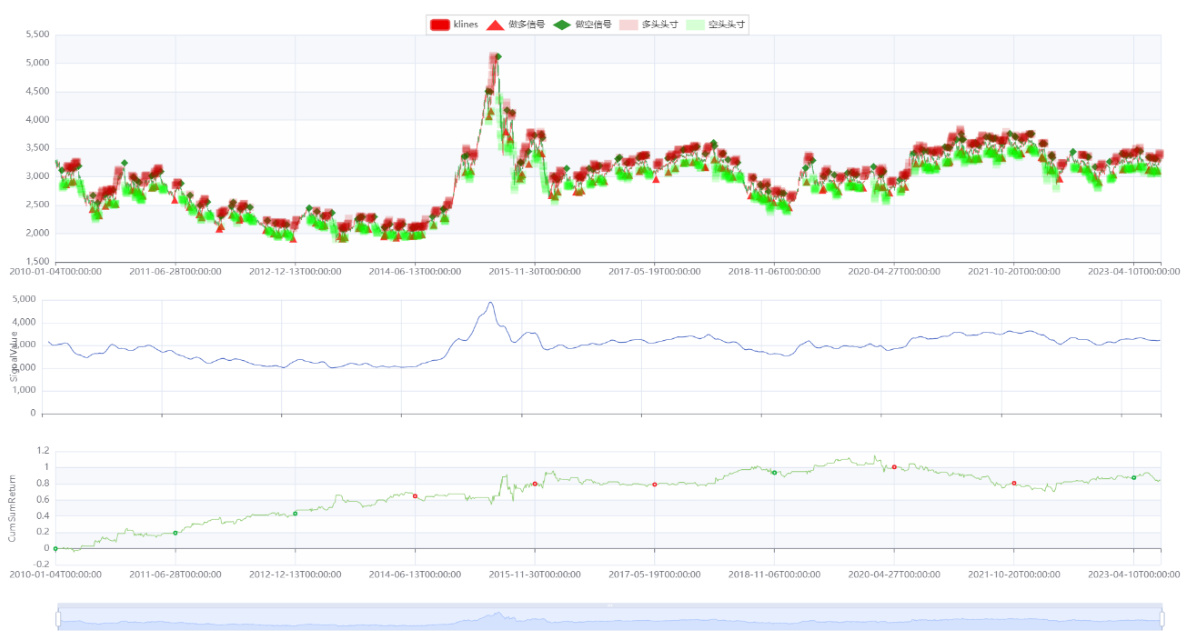Click the right handle of the zoom slider
Viewport: 1185px width, 633px height.
tap(1163, 620)
